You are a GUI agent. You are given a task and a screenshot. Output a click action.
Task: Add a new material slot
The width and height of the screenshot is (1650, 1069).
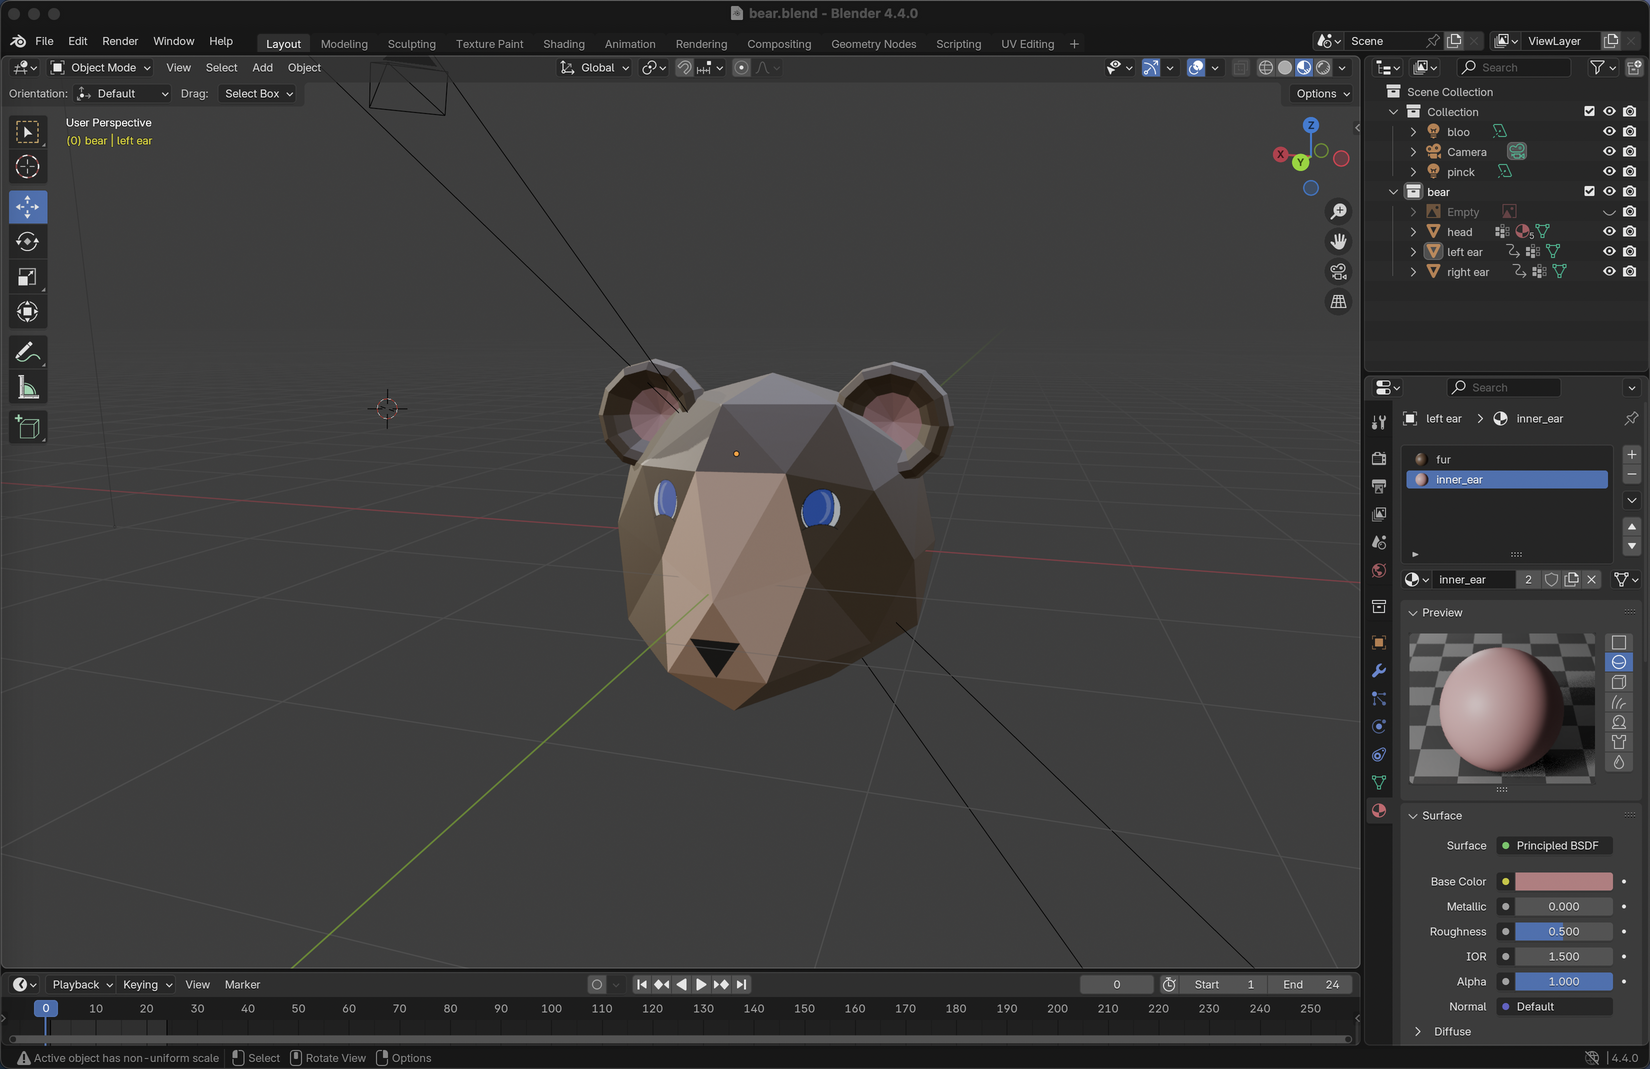point(1632,454)
